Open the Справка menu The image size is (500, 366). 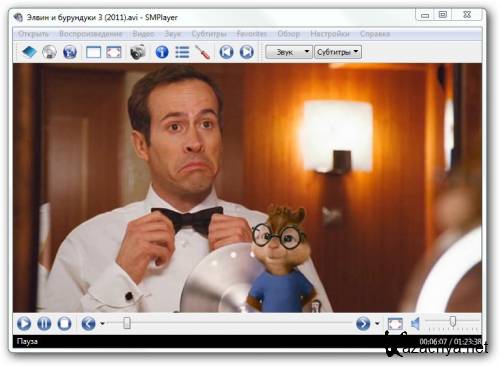(x=375, y=34)
